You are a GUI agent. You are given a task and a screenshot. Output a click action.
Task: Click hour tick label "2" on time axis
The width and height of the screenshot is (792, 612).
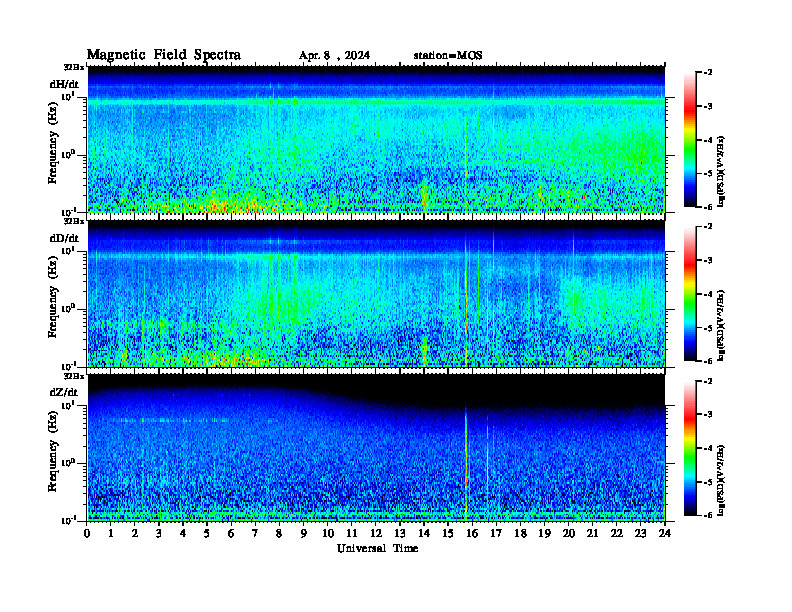point(135,533)
